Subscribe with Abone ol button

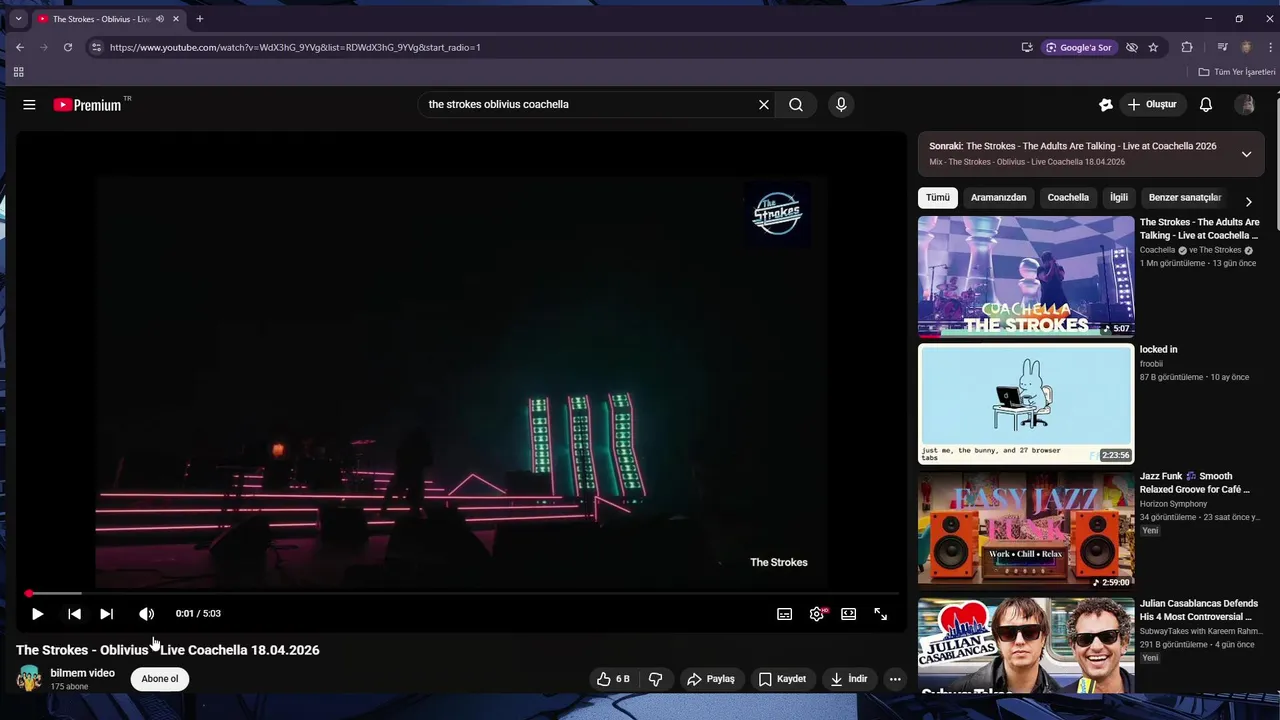[160, 679]
